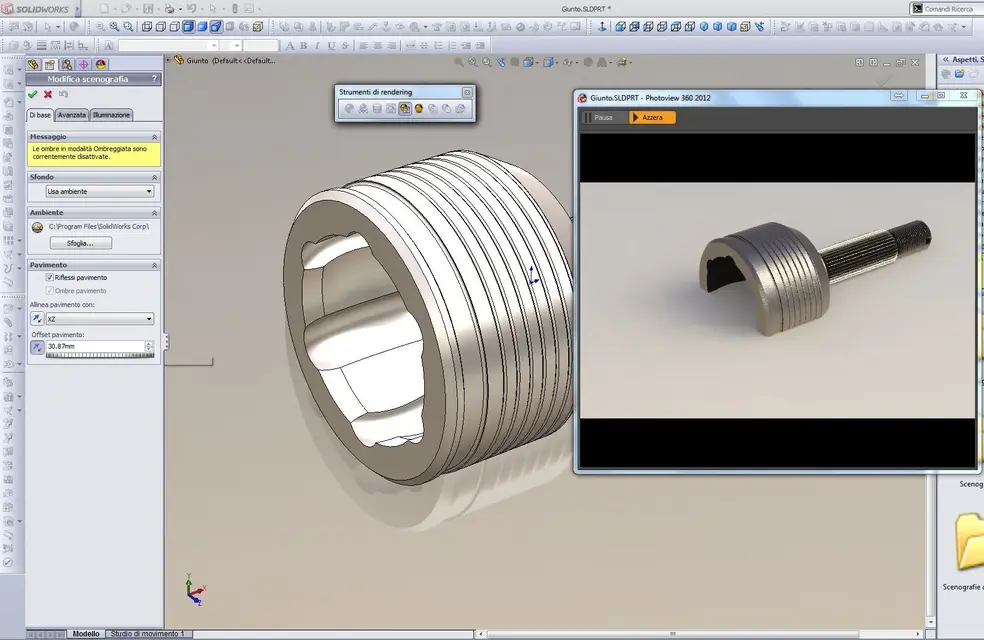
Task: Switch to the Di base tab
Action: click(40, 115)
